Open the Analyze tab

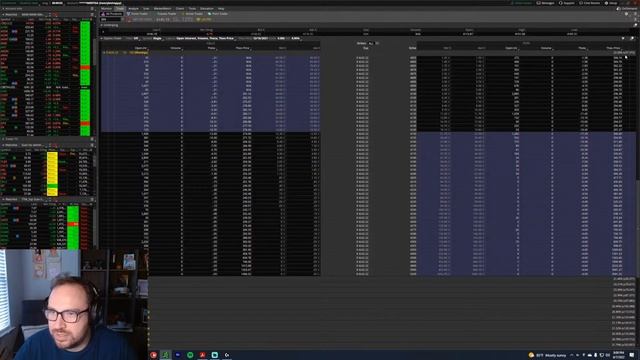tap(133, 9)
